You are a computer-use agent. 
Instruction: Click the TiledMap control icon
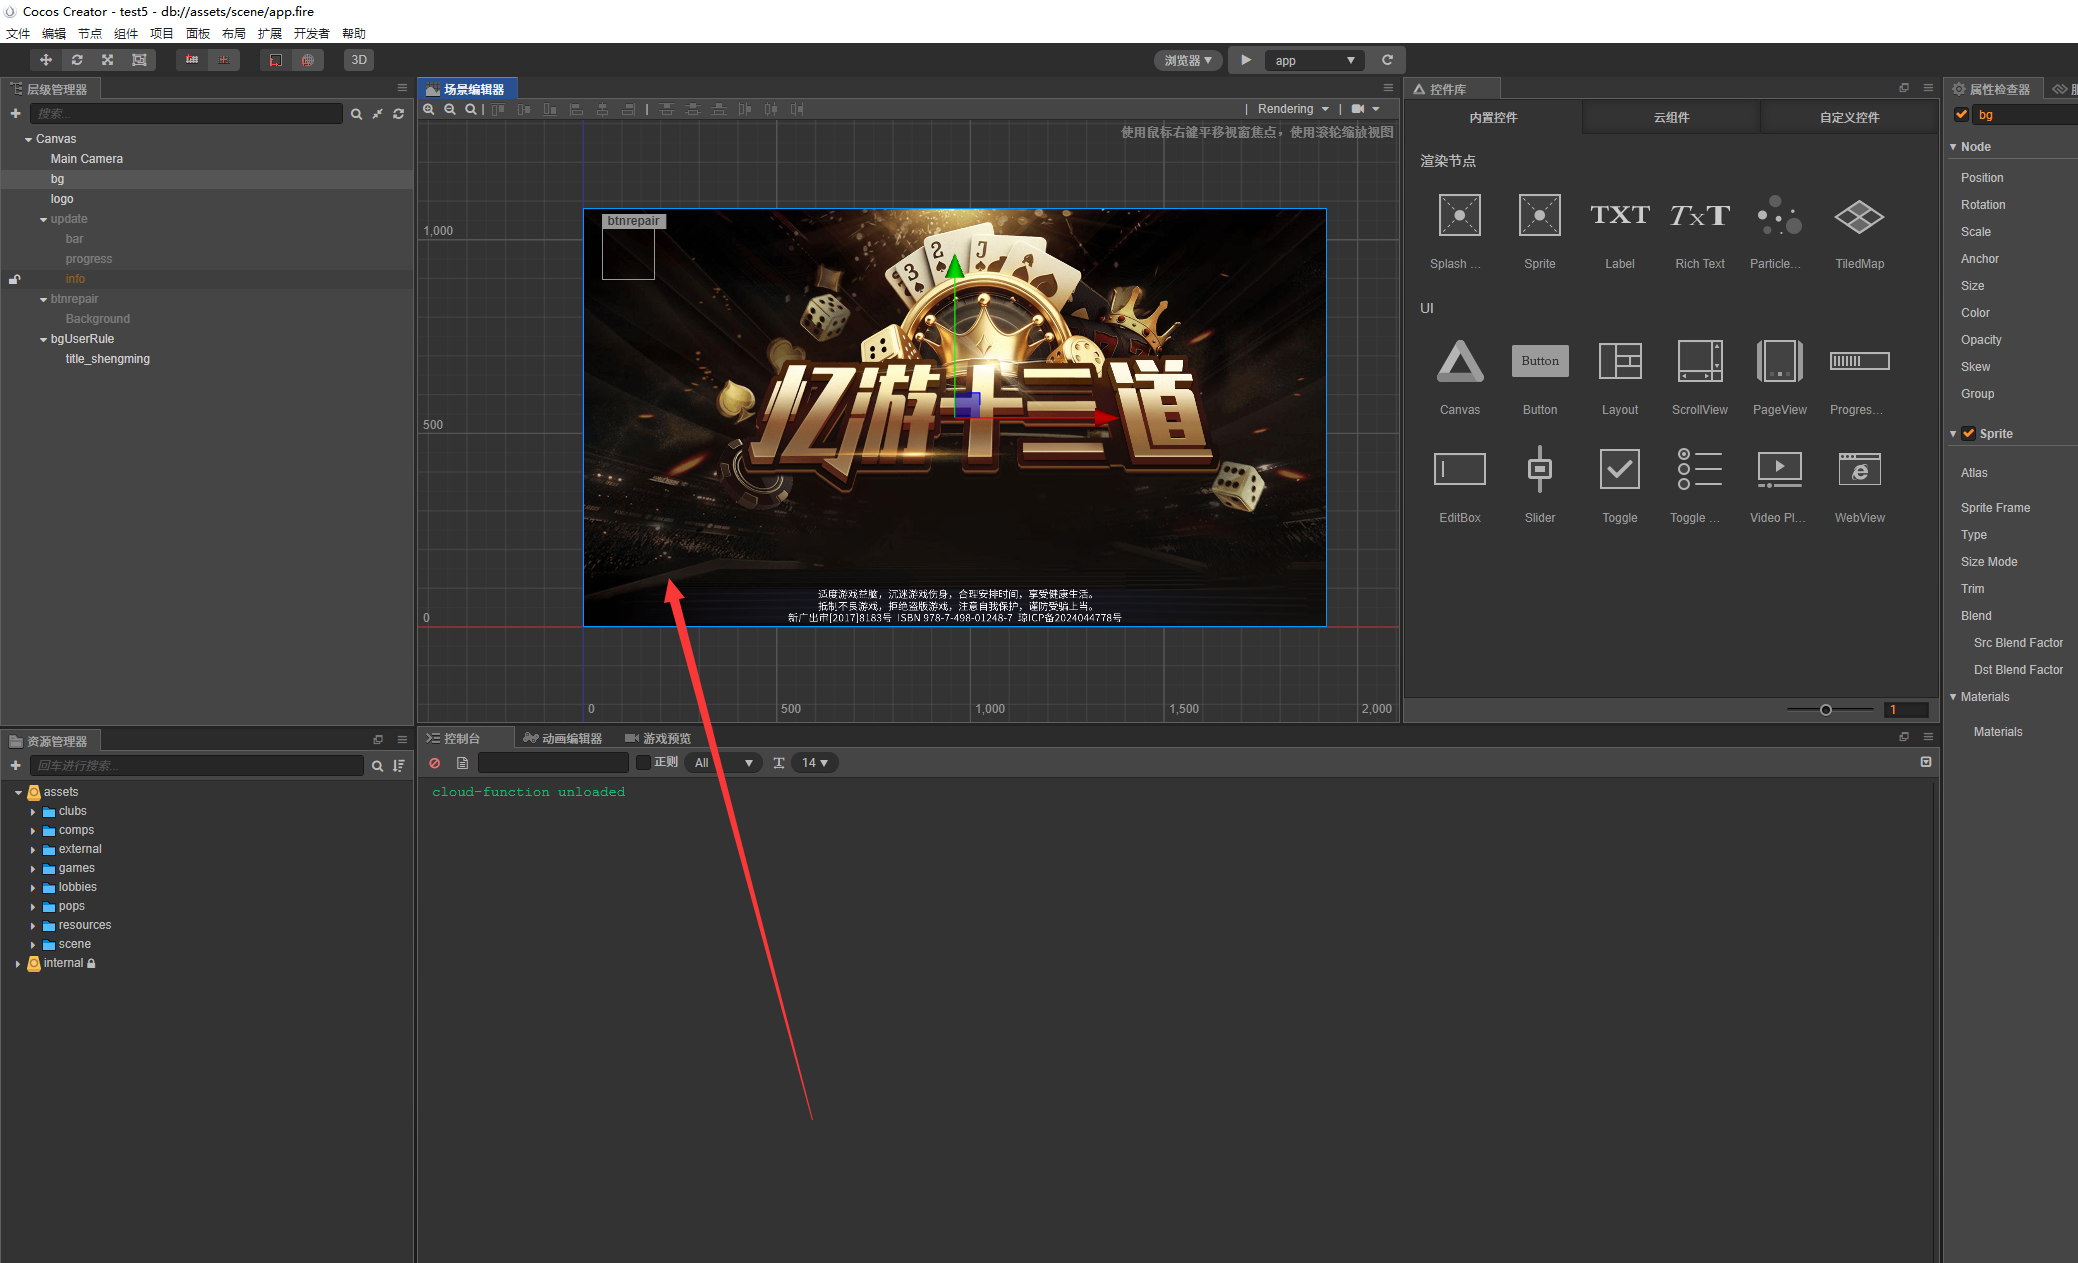point(1859,216)
